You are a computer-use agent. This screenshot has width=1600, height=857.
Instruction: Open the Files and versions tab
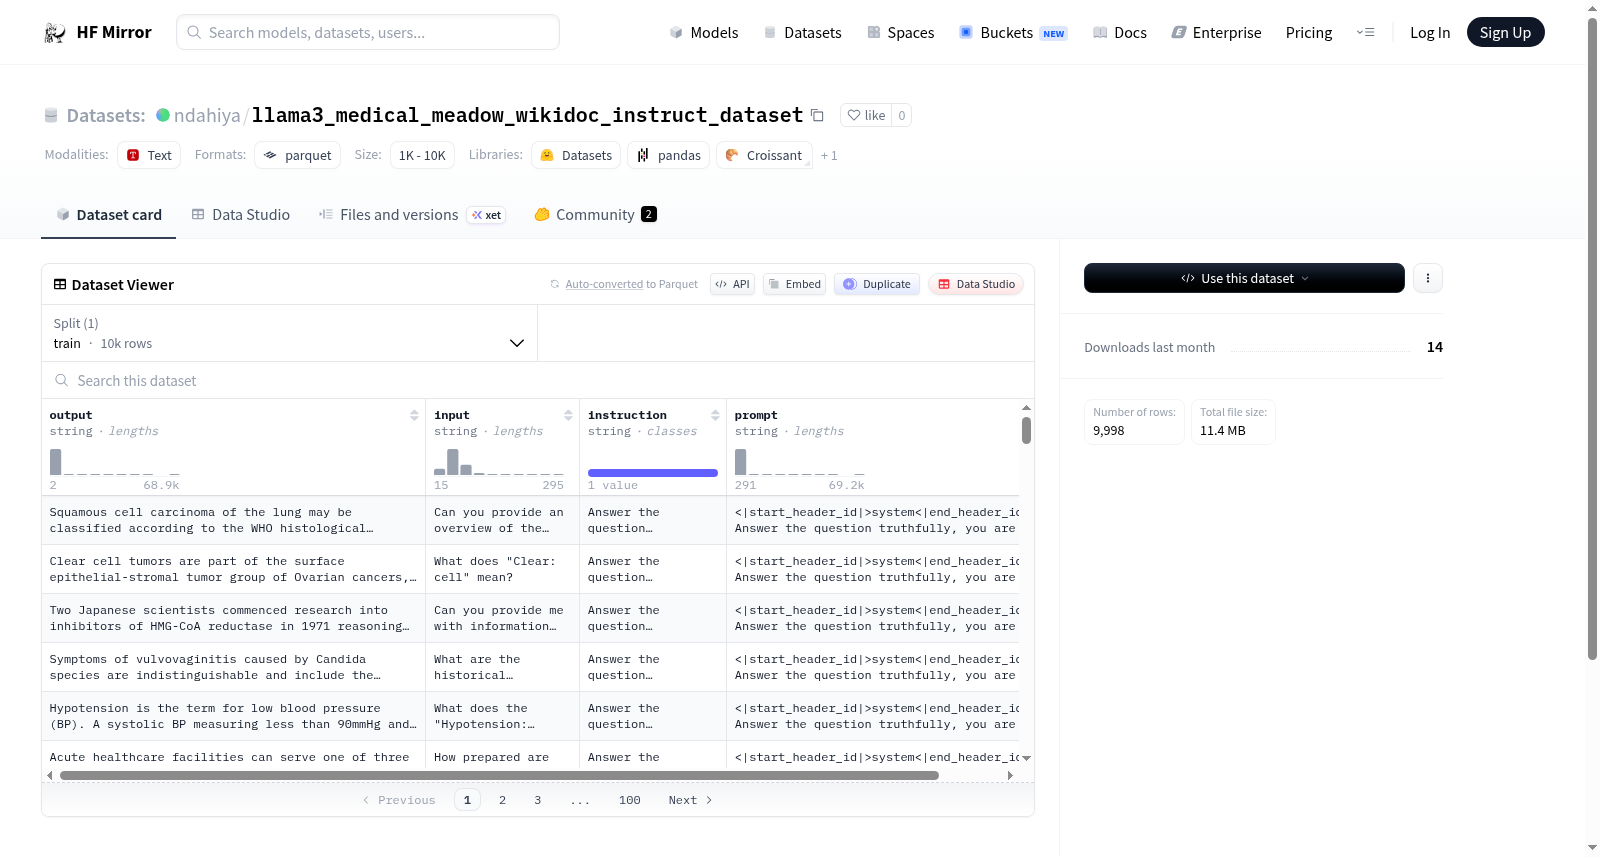412,214
